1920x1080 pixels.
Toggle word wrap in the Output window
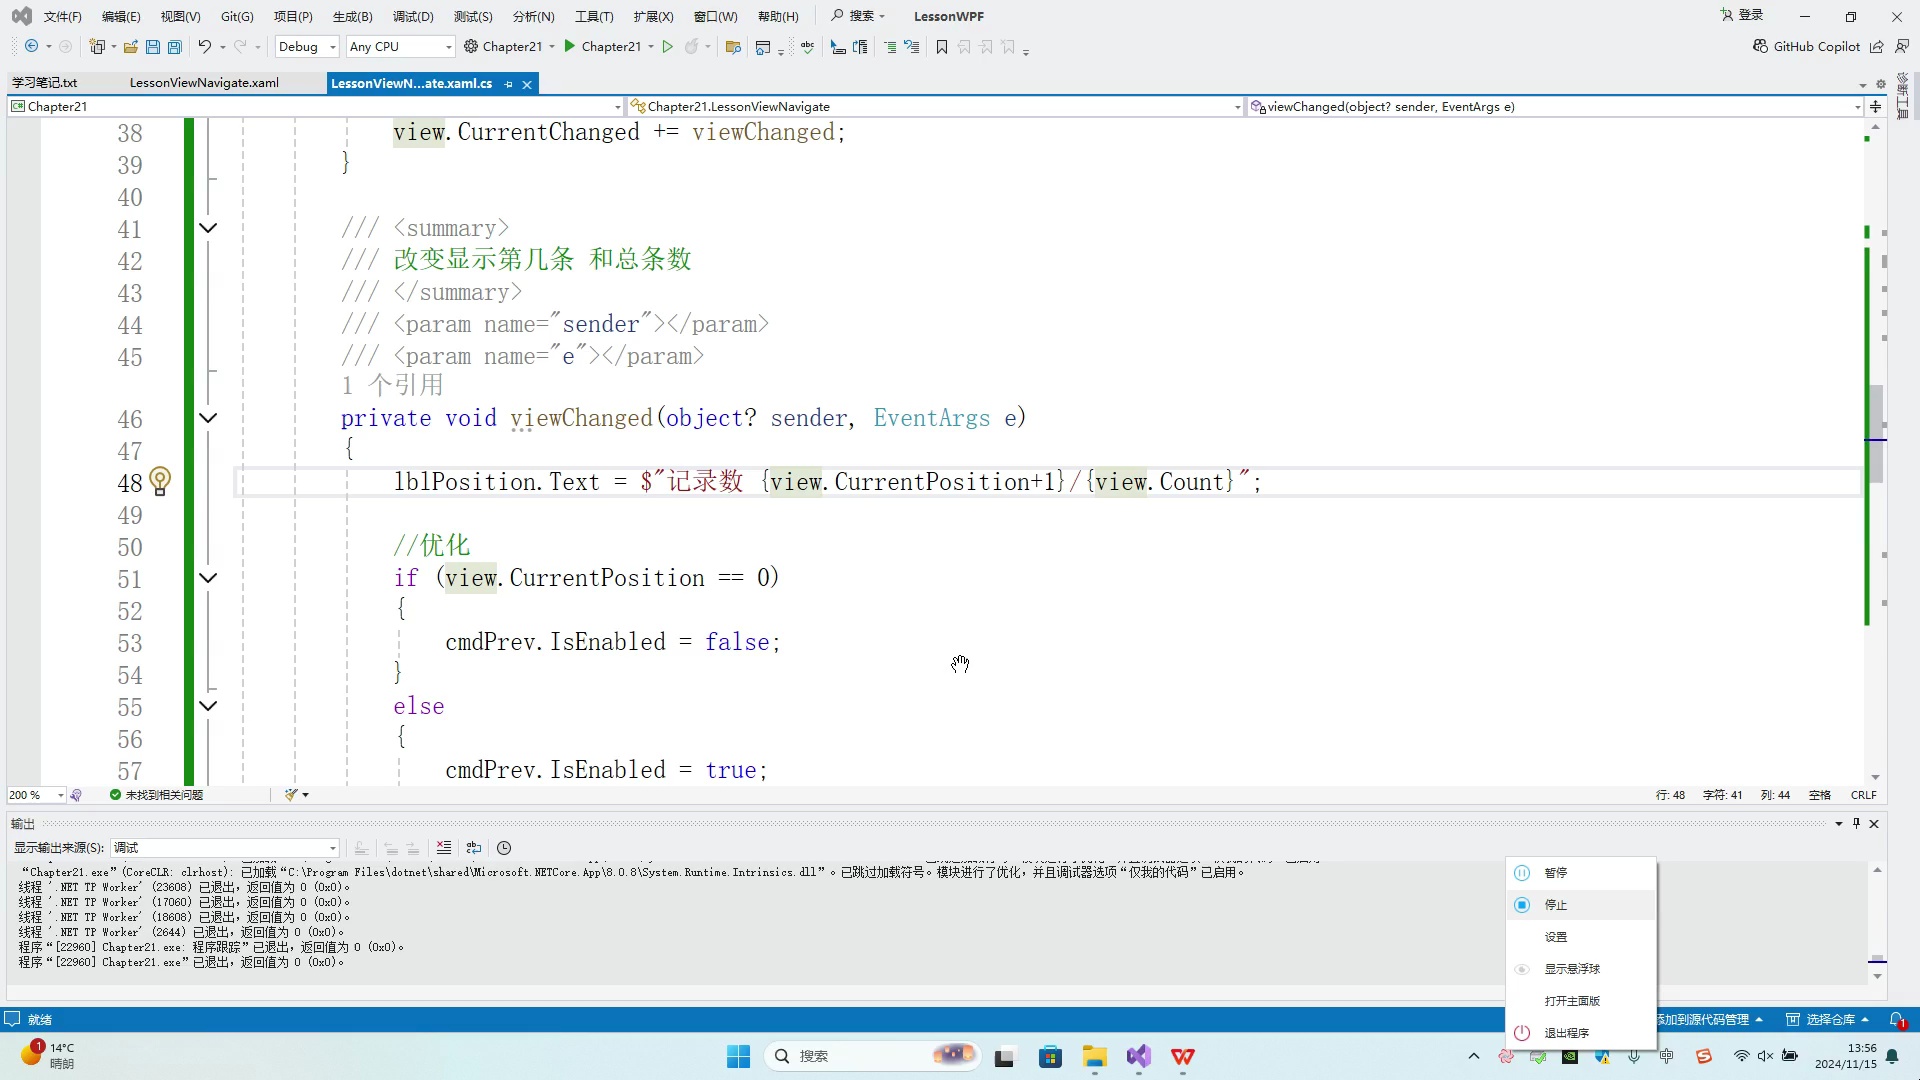(473, 848)
